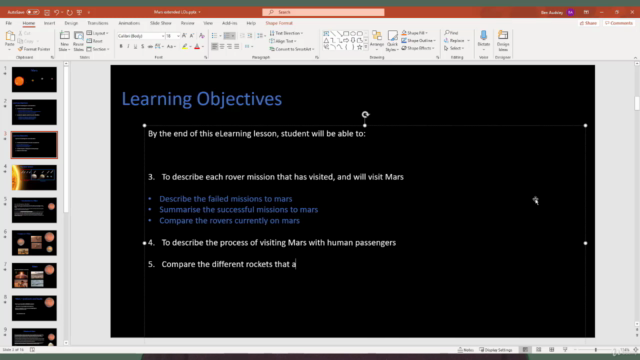The height and width of the screenshot is (360, 640).
Task: Click Display Settings in status bar
Action: (x=496, y=350)
